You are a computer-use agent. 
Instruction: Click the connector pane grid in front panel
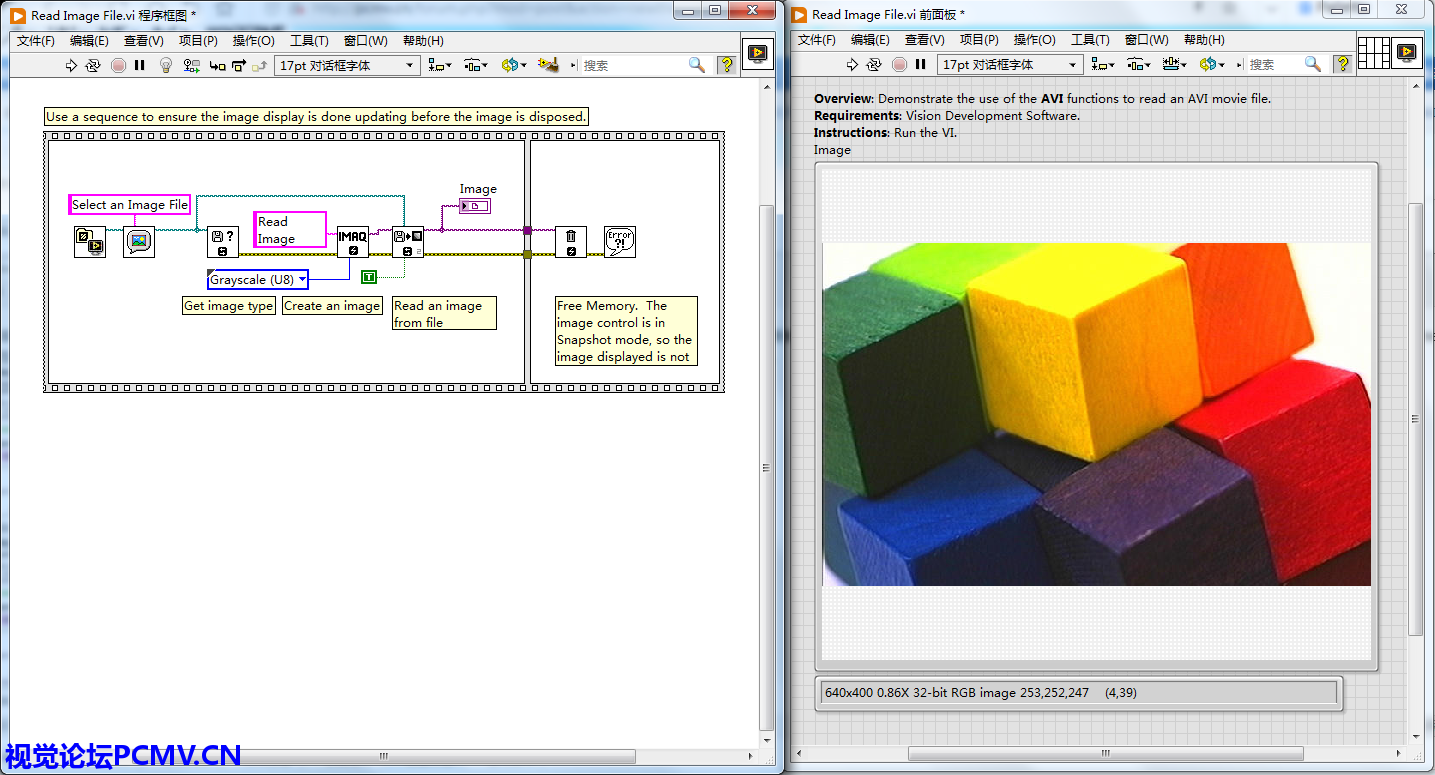click(1374, 51)
